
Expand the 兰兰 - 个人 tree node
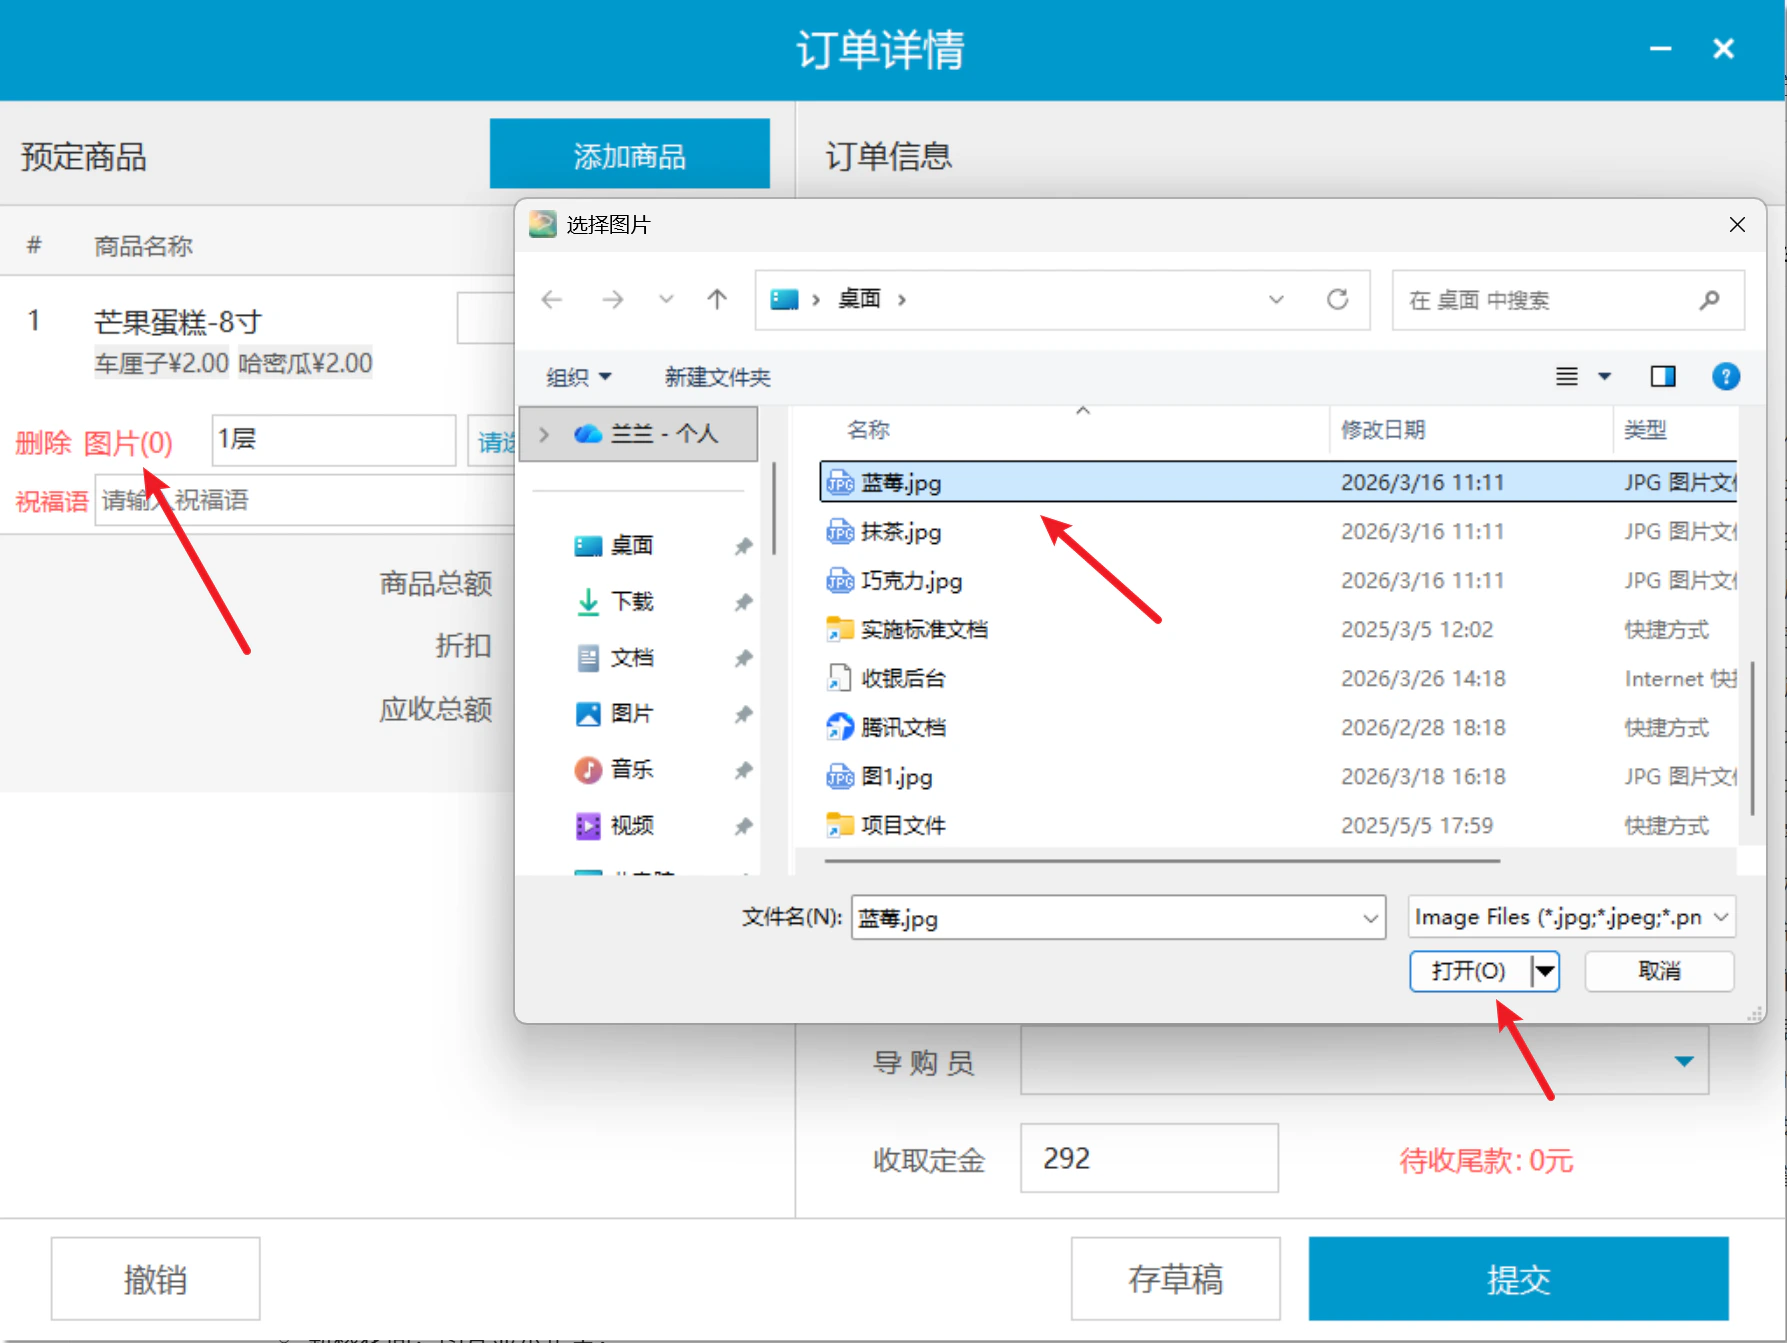pyautogui.click(x=544, y=433)
